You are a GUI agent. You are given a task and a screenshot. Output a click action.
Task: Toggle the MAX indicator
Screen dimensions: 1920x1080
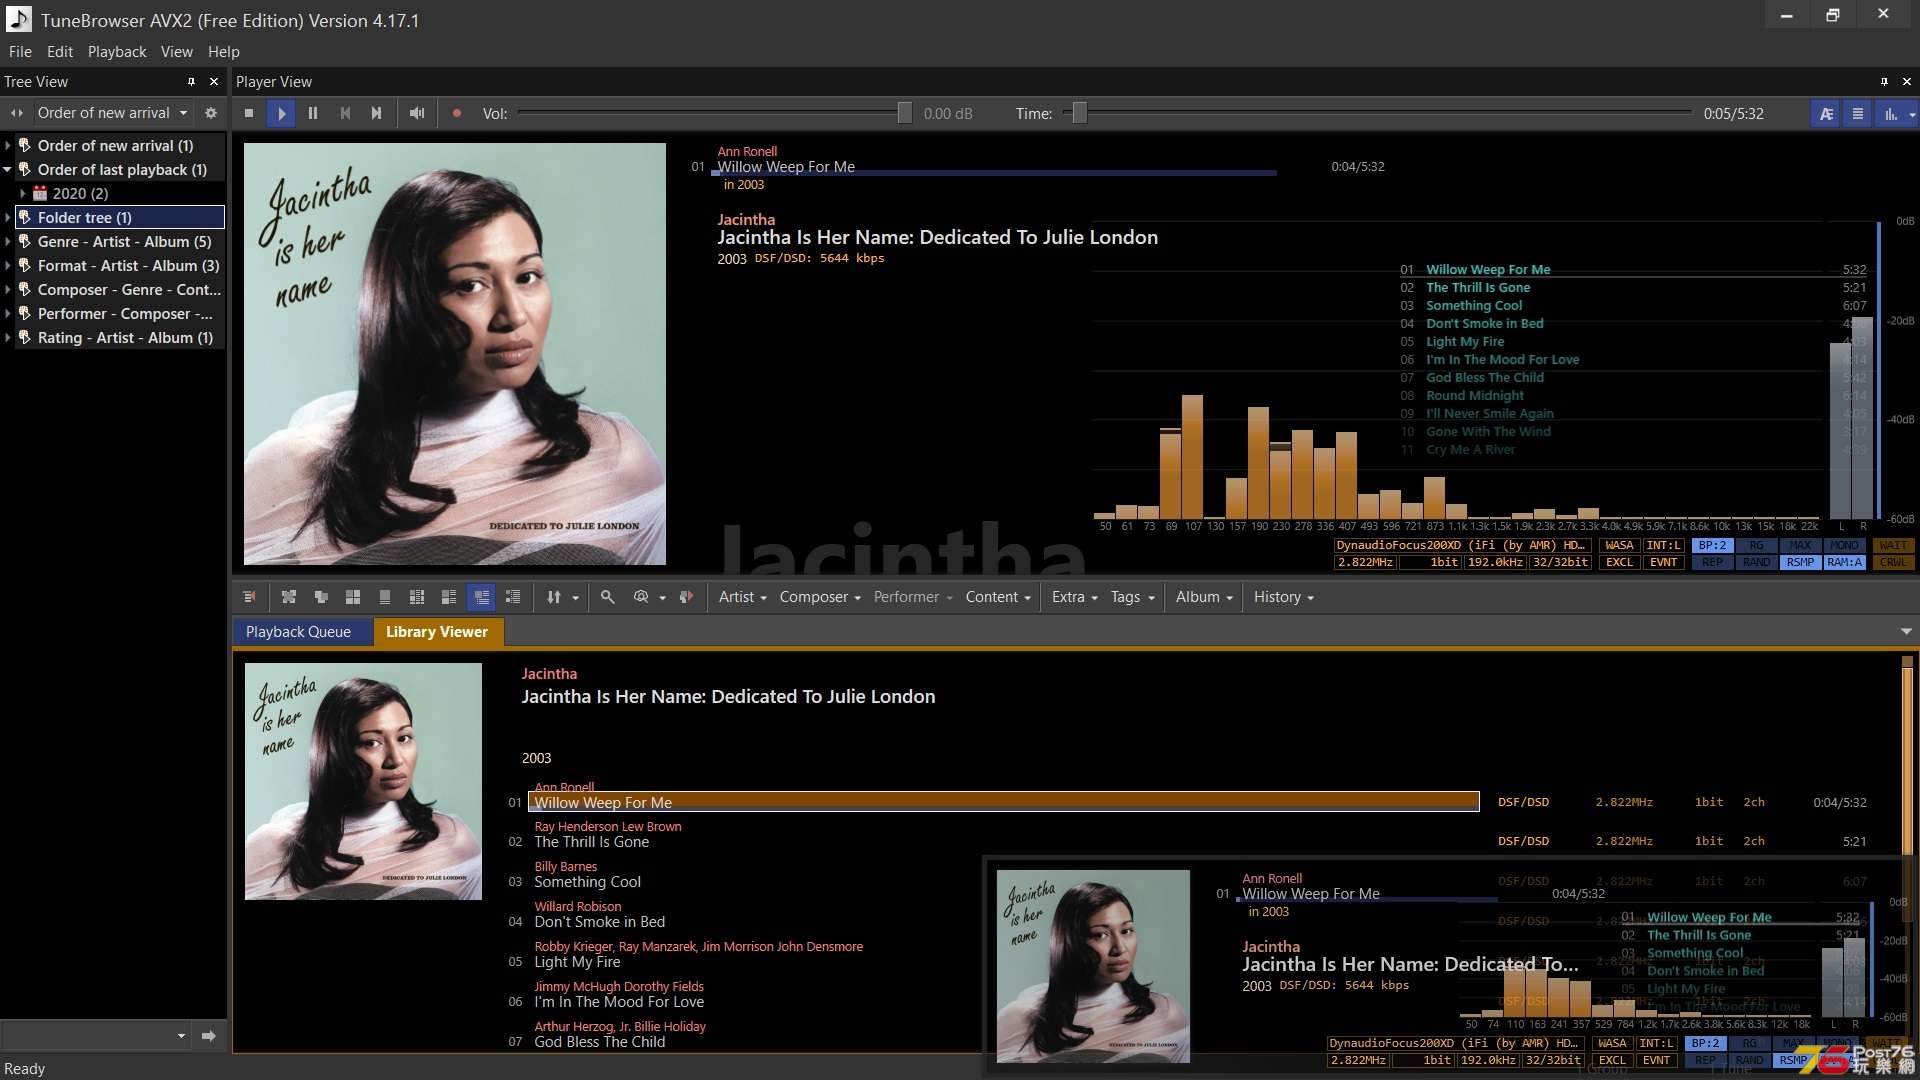(x=1800, y=546)
